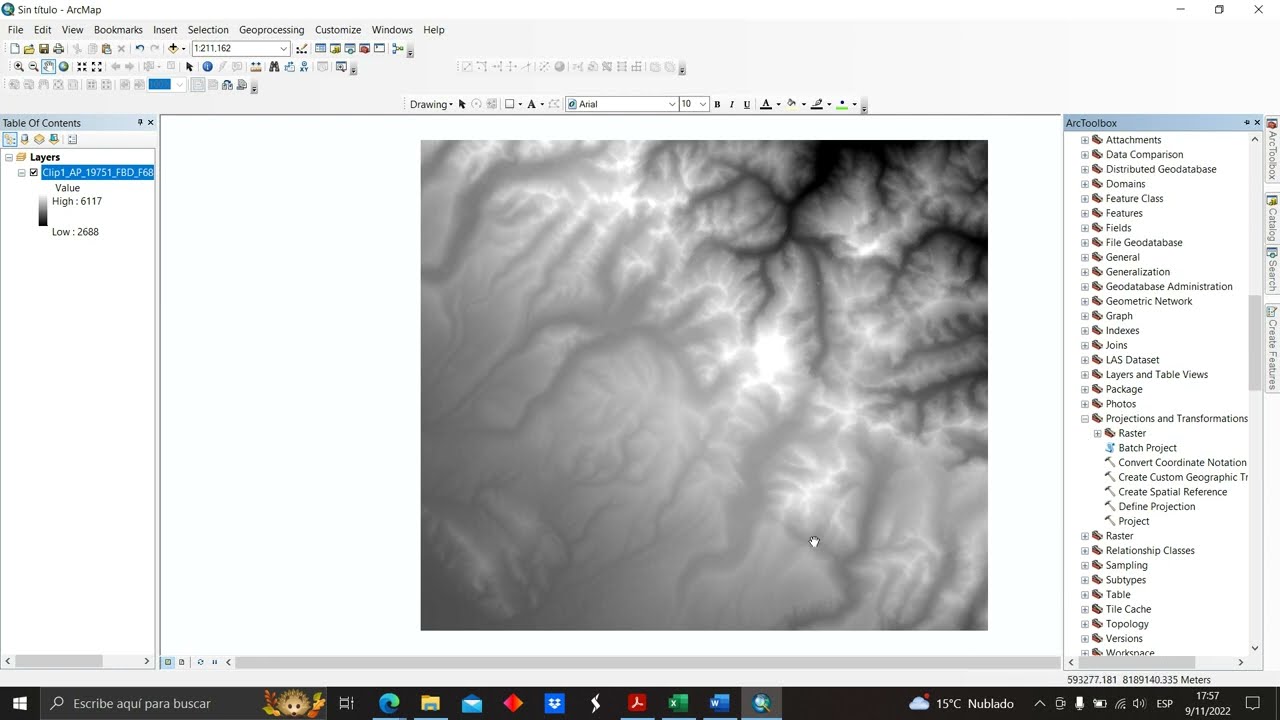Expand the Raster toolset under Projections
This screenshot has height=720, width=1280.
pos(1097,433)
